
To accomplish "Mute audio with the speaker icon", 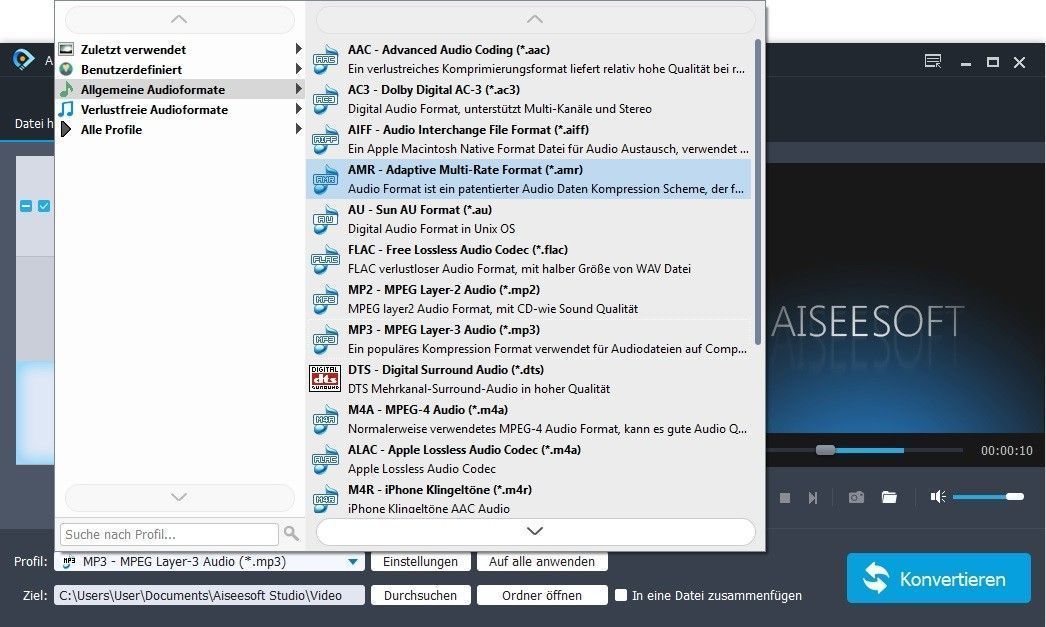I will 937,497.
